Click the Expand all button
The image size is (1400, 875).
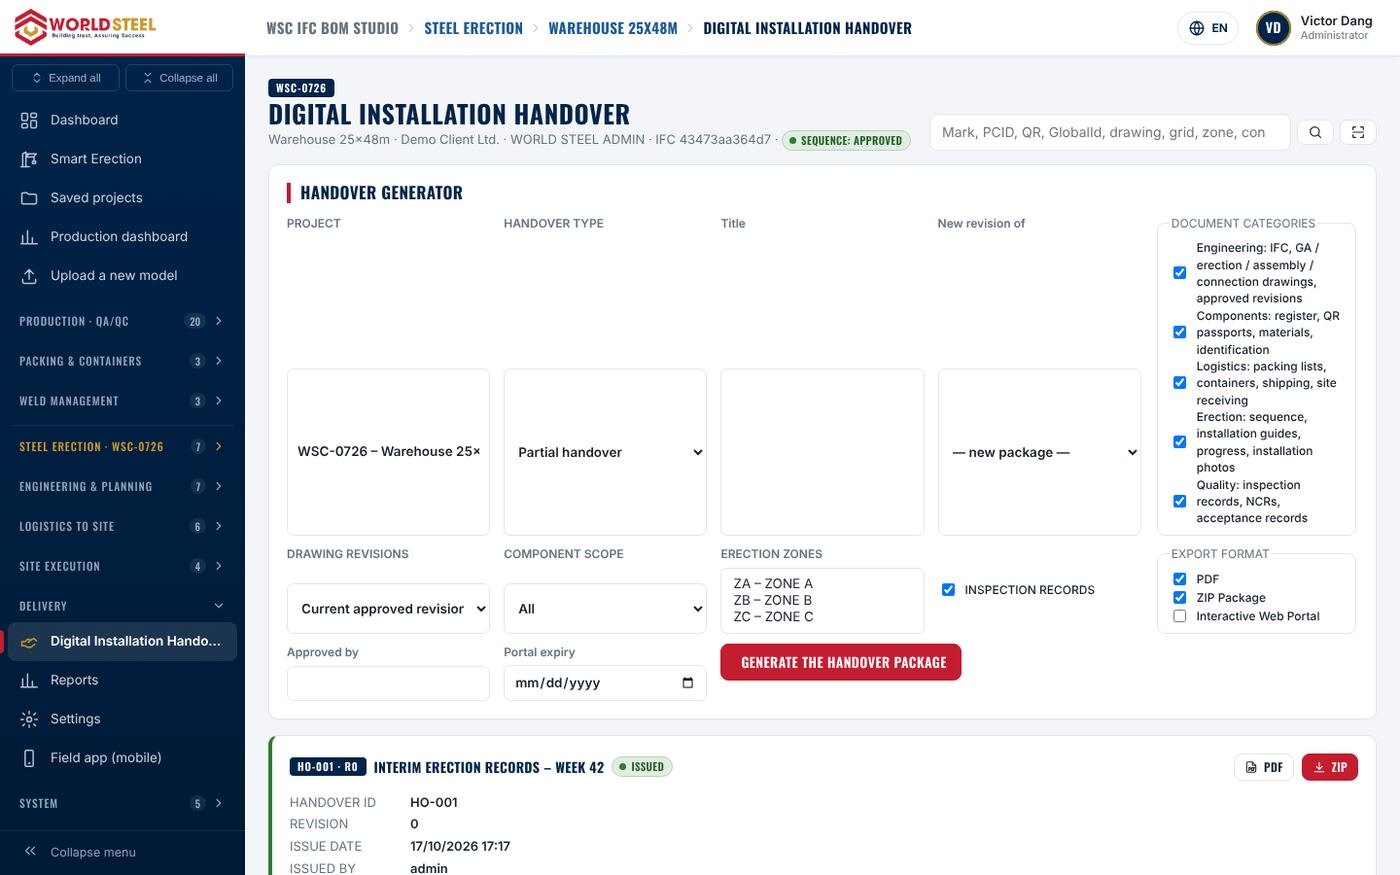66,78
